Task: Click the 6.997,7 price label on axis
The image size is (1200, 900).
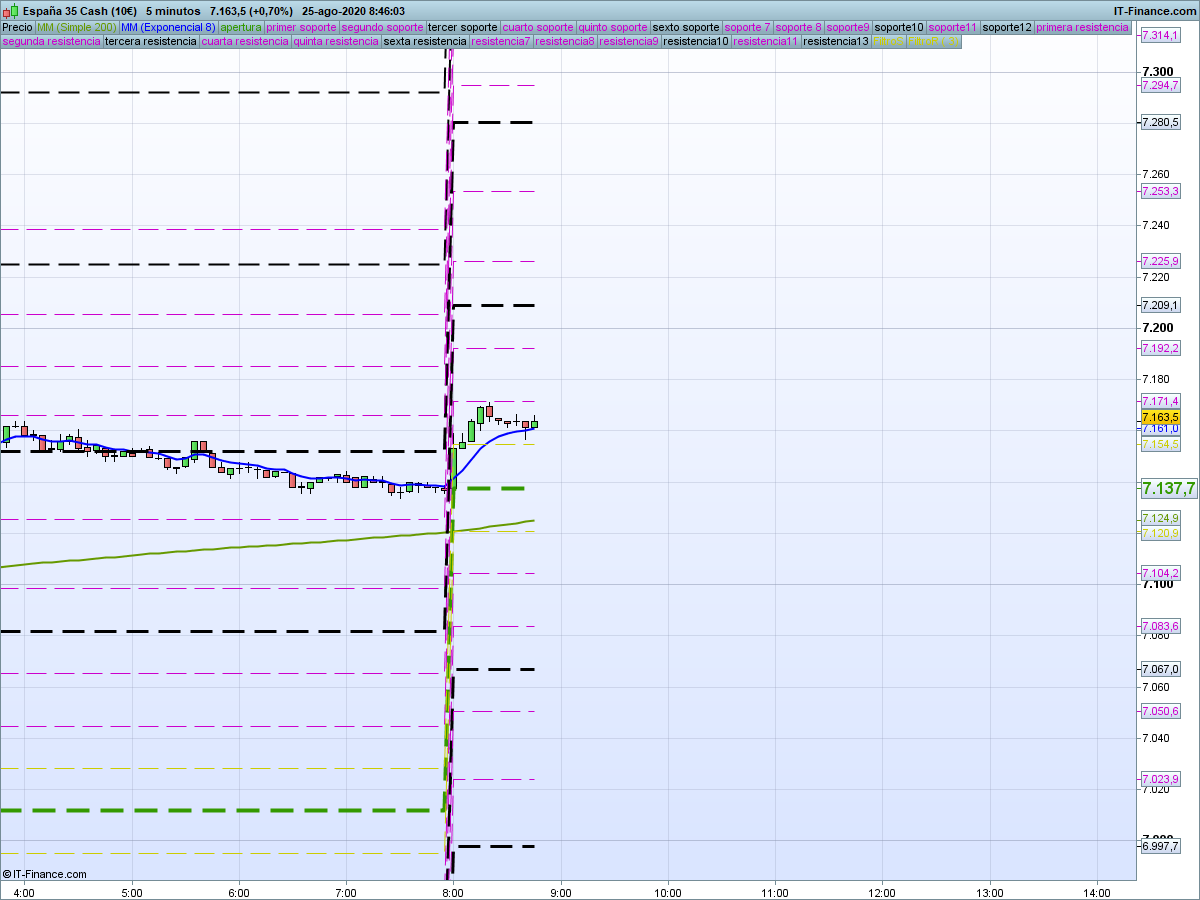Action: pos(1160,846)
